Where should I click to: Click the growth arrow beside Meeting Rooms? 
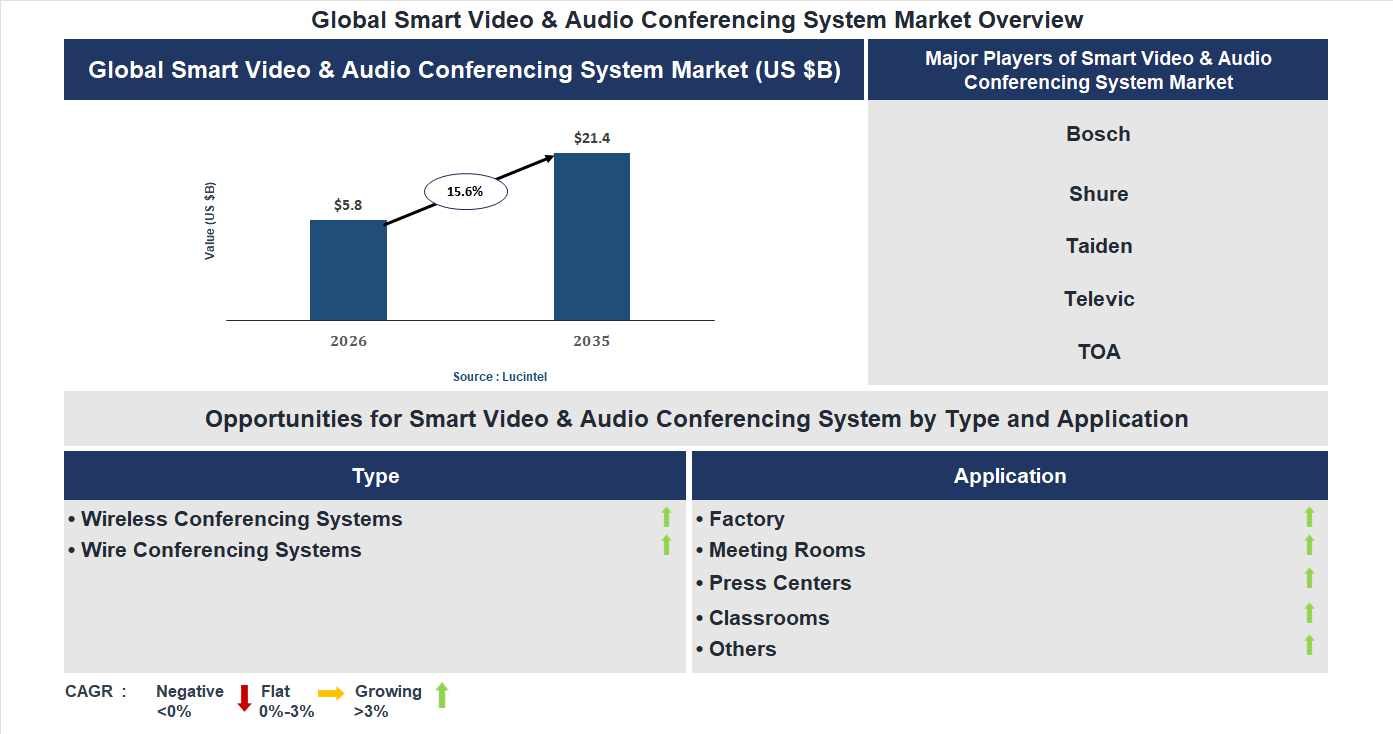pos(1308,546)
